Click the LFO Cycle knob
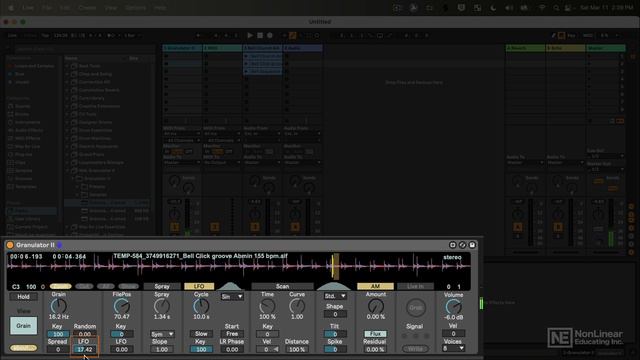This screenshot has height=360, width=640. (201, 306)
